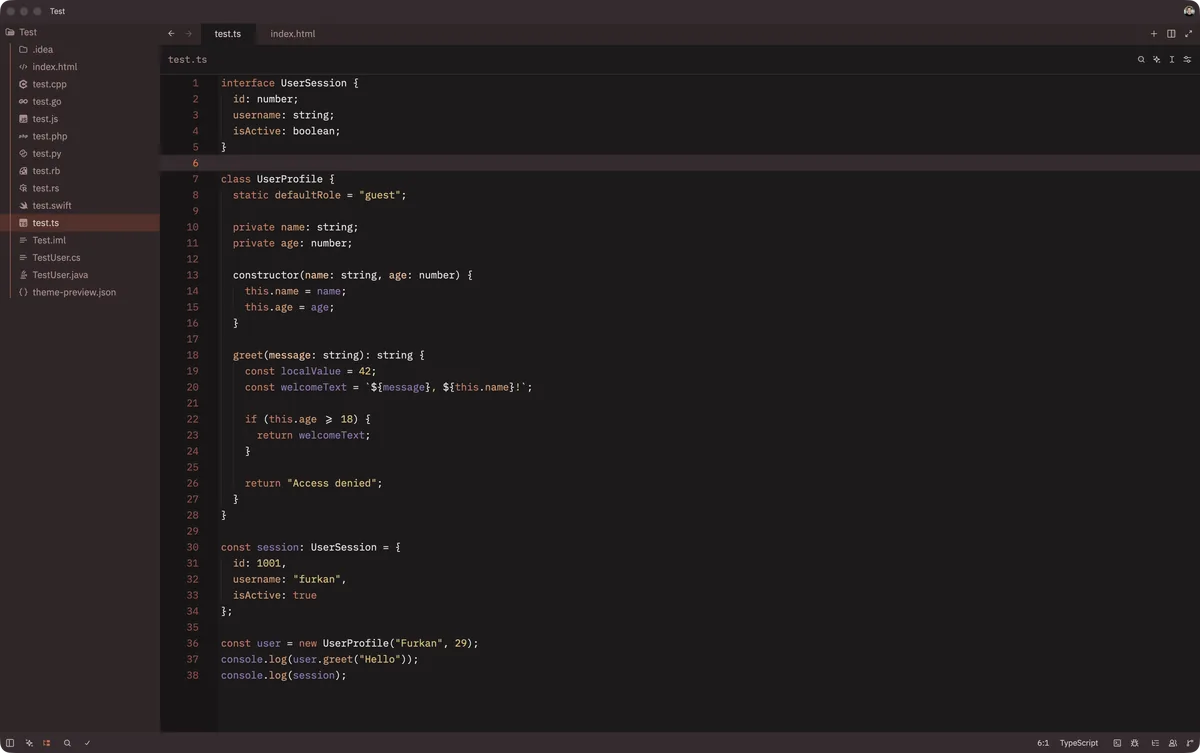Click 'UserSession' in the interface declaration on line 1
The height and width of the screenshot is (753, 1200).
(x=314, y=83)
